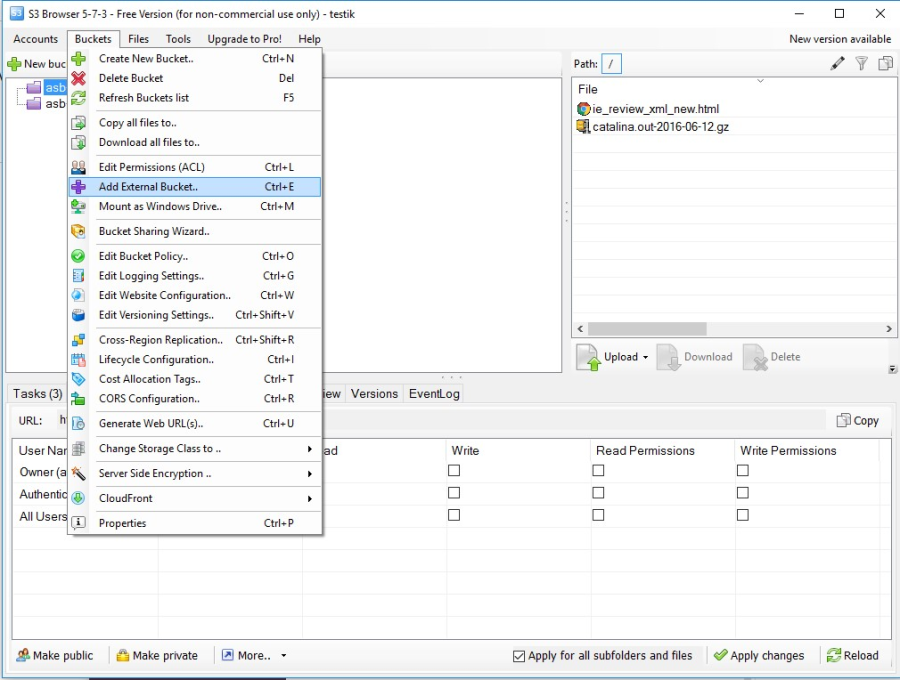Click the Properties info icon

79,523
